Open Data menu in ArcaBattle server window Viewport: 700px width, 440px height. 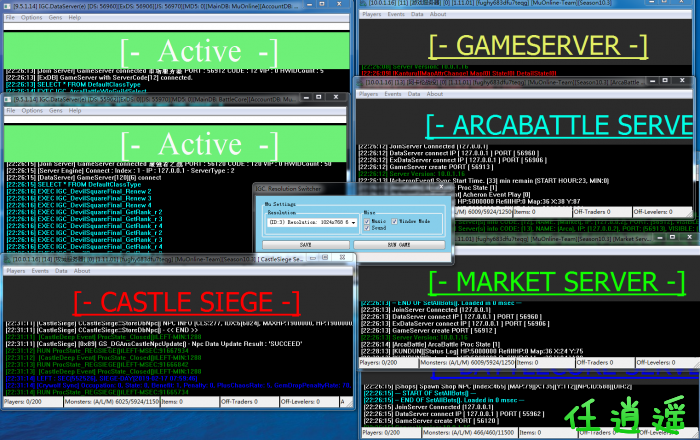tap(414, 94)
